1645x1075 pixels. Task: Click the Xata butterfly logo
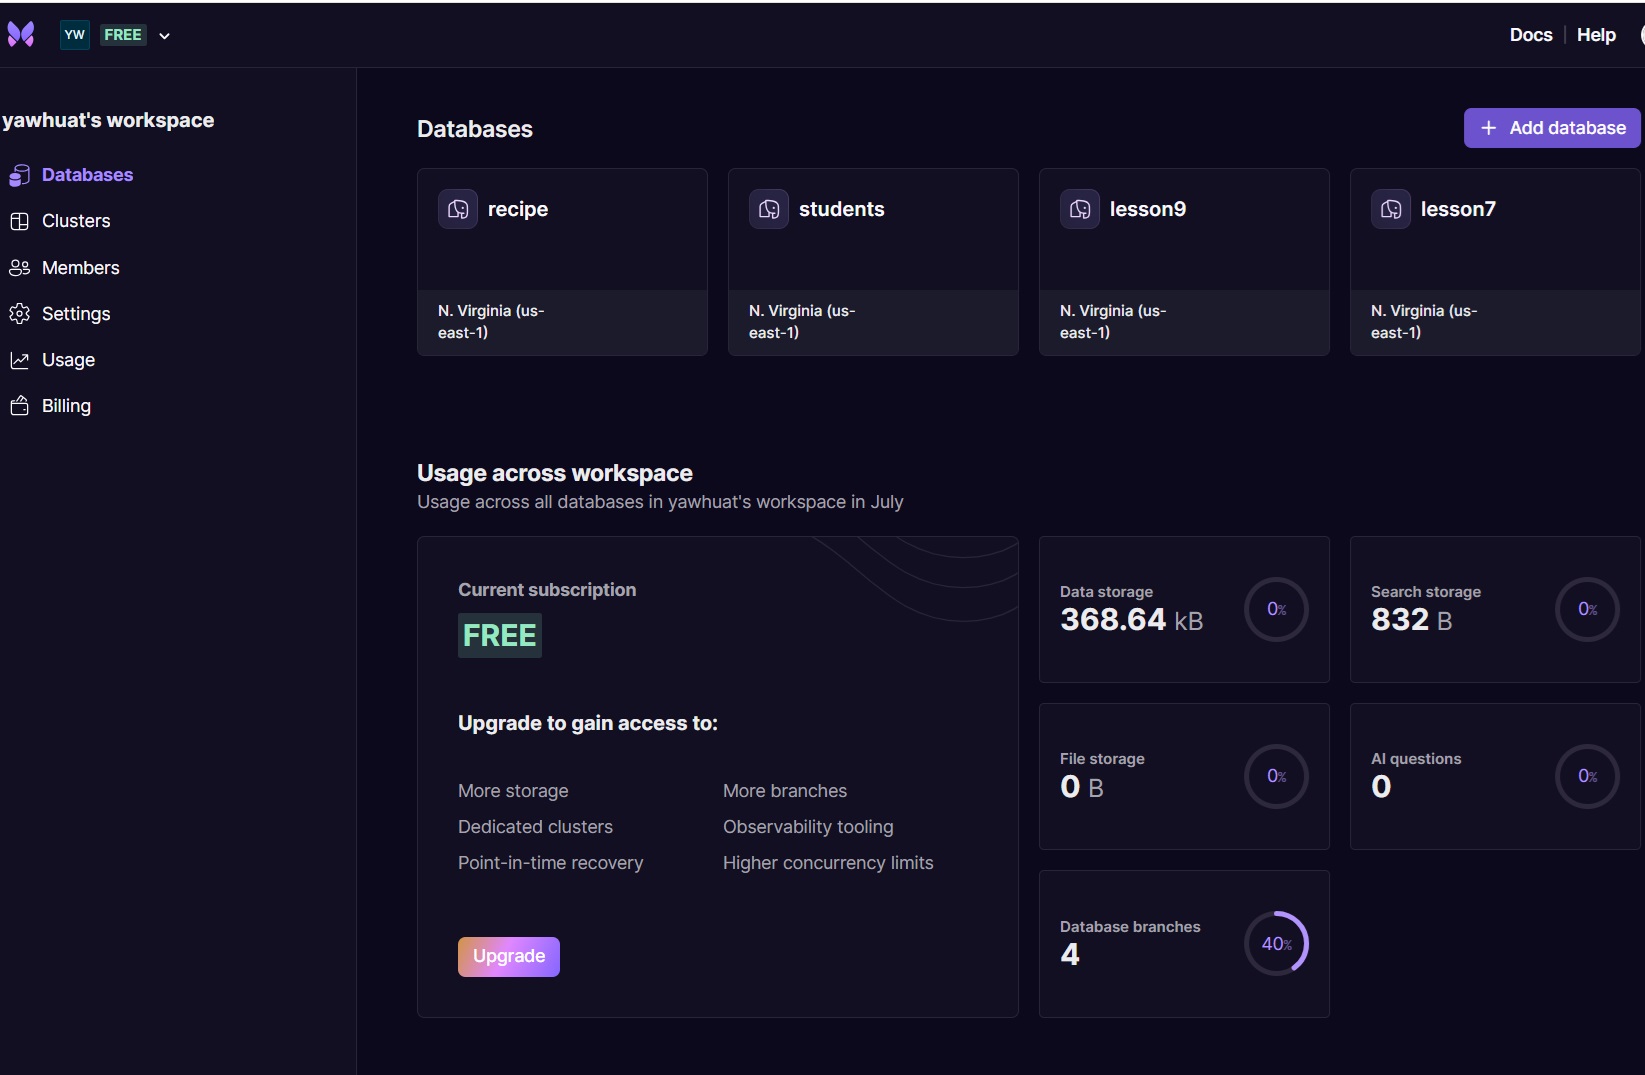tap(21, 35)
